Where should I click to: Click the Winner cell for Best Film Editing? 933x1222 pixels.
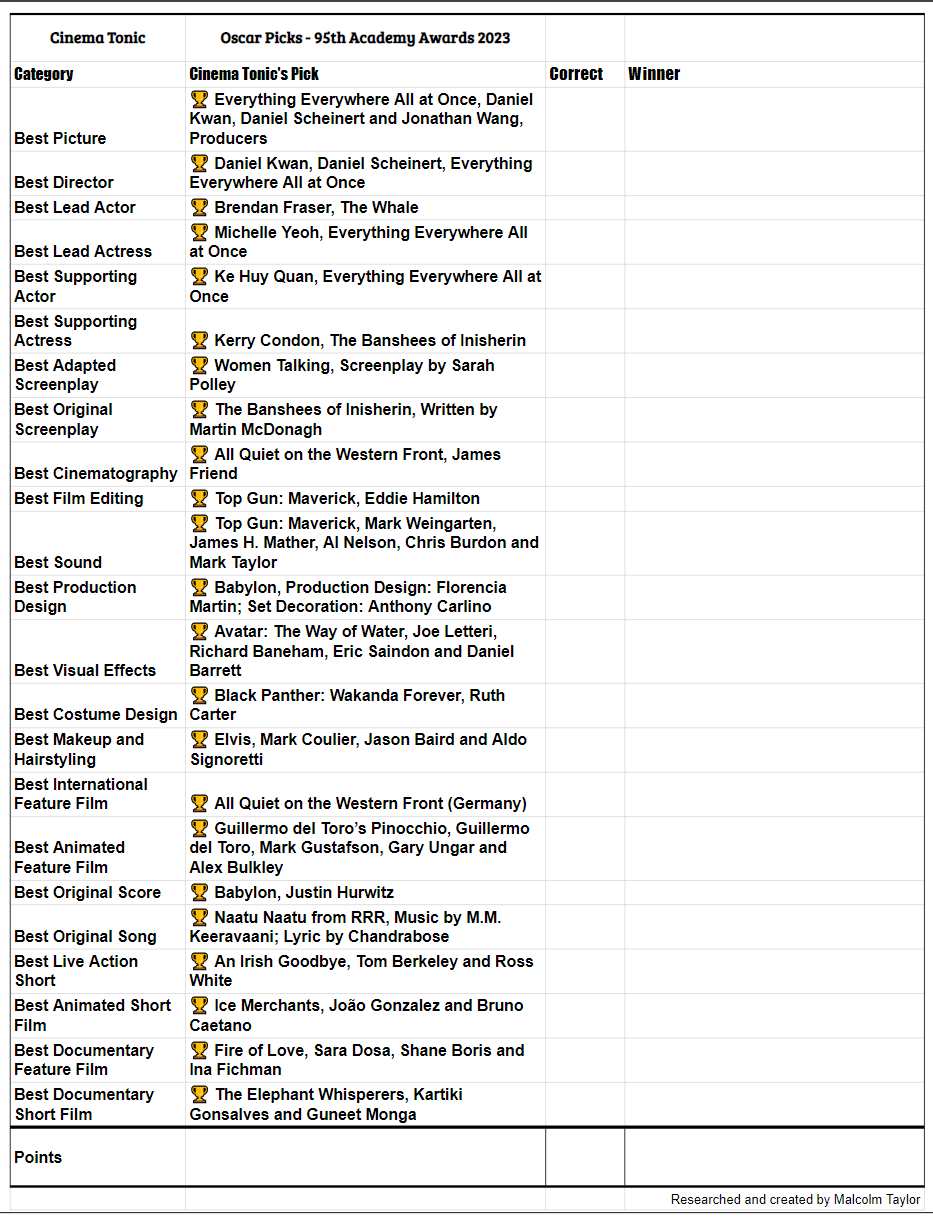point(774,498)
